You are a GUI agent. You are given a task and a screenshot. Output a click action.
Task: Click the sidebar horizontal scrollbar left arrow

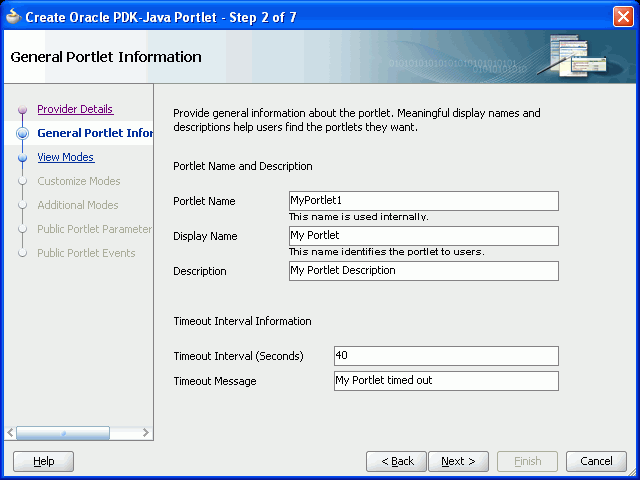[x=10, y=433]
